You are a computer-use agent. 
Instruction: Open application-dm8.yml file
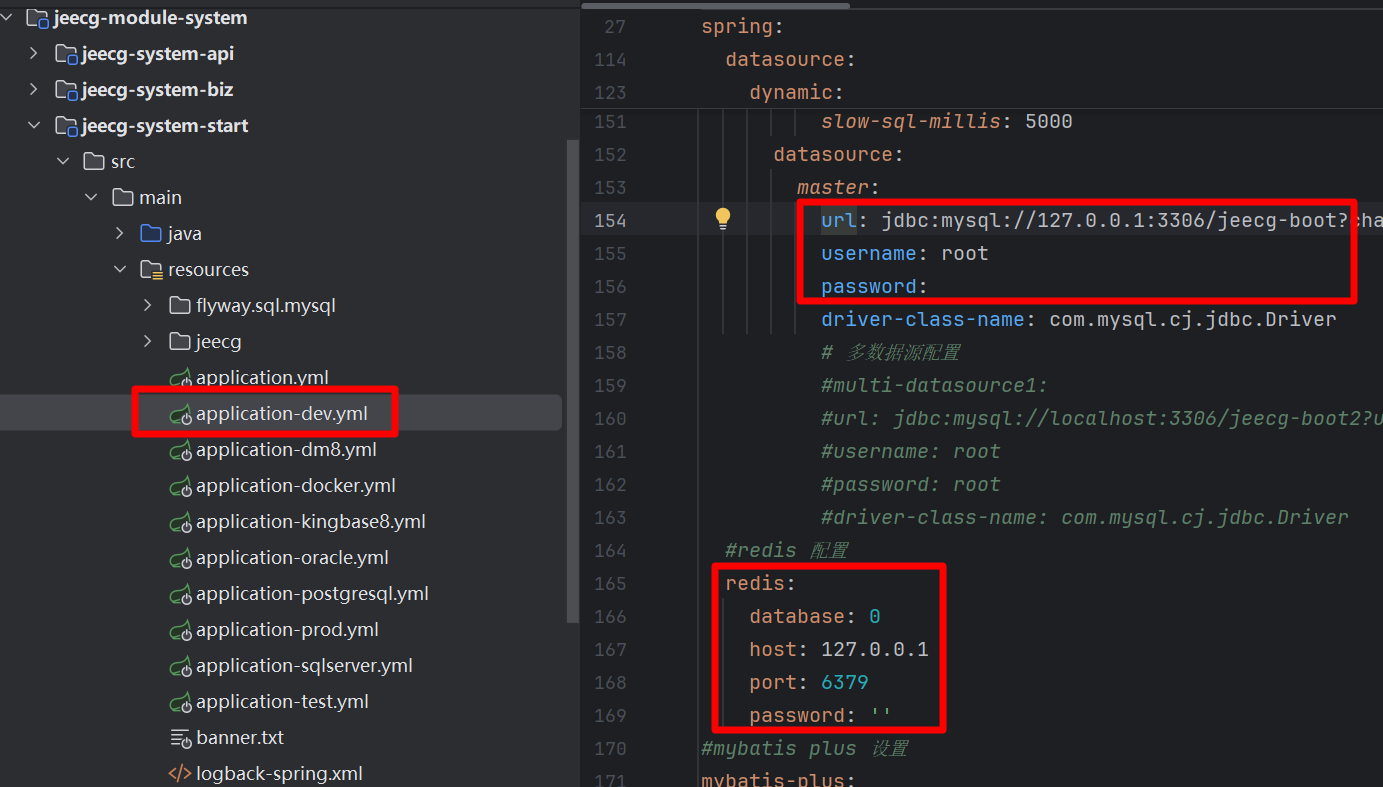(286, 450)
